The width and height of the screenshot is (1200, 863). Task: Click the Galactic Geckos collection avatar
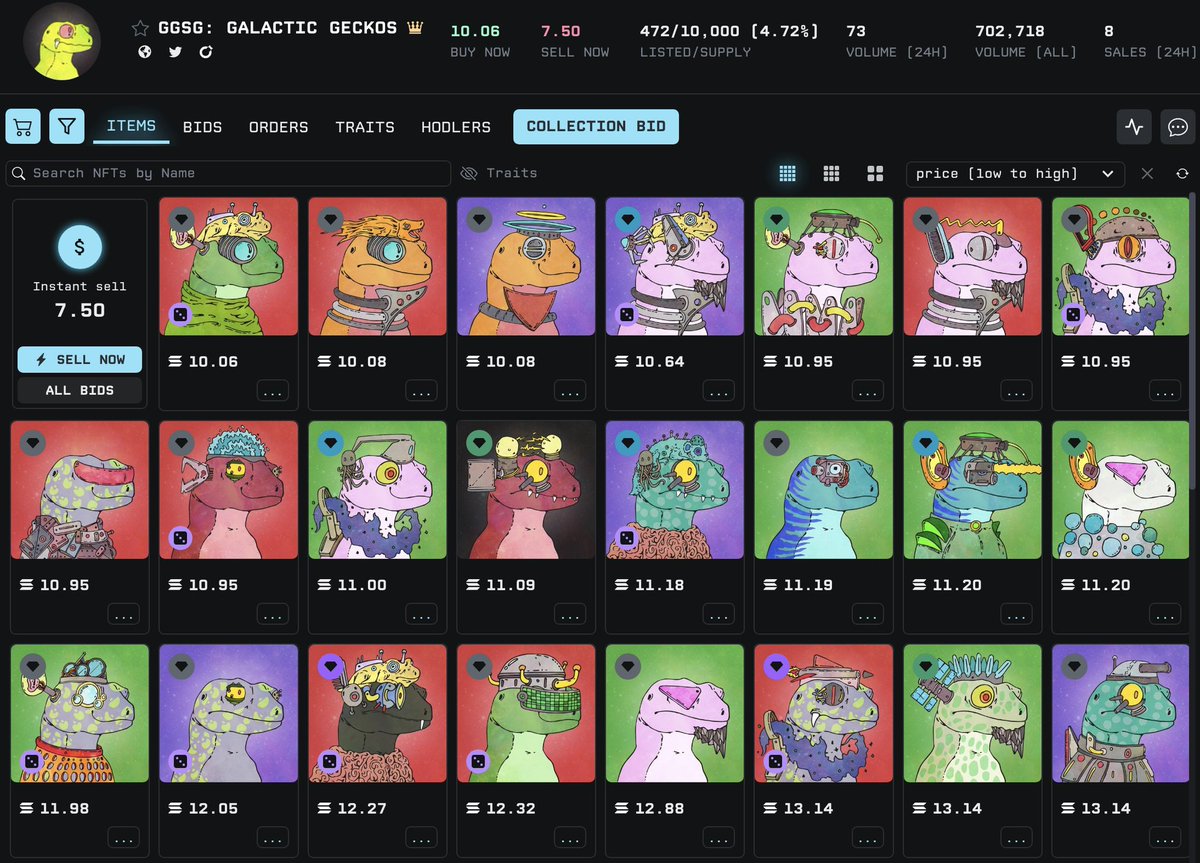coord(62,42)
